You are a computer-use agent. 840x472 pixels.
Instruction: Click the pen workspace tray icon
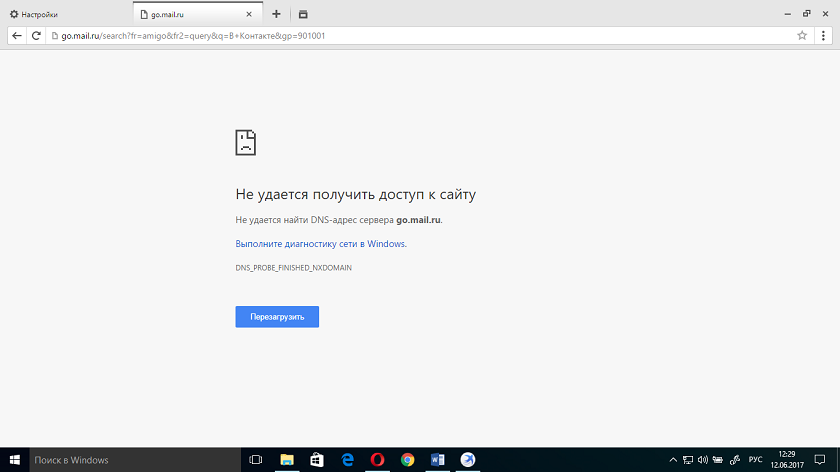tap(734, 460)
